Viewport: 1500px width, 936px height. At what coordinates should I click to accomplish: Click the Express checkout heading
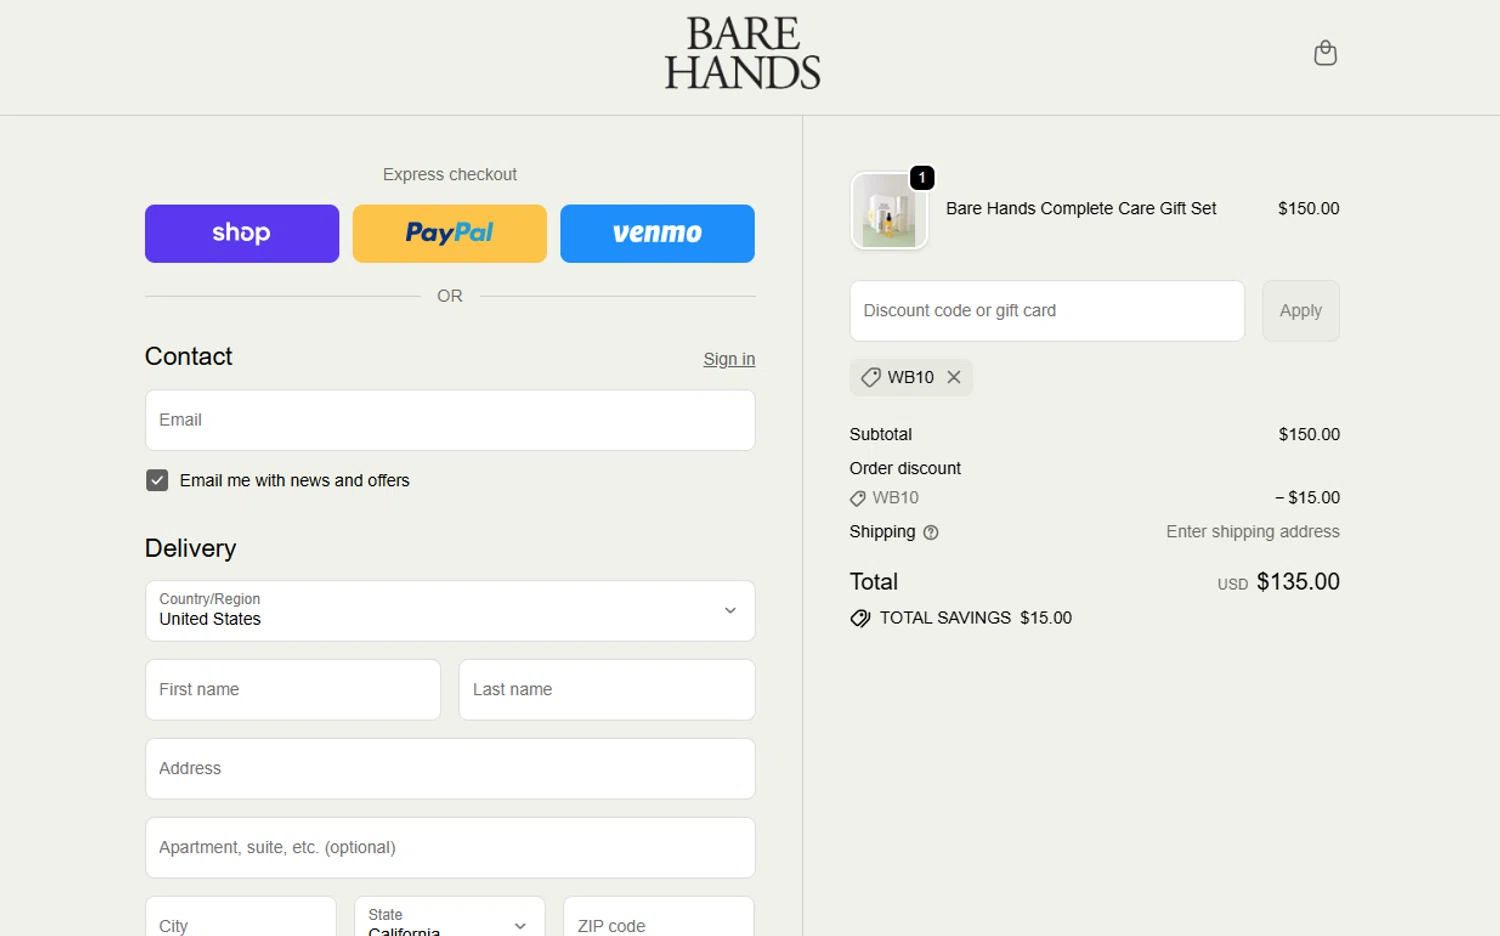pos(450,175)
